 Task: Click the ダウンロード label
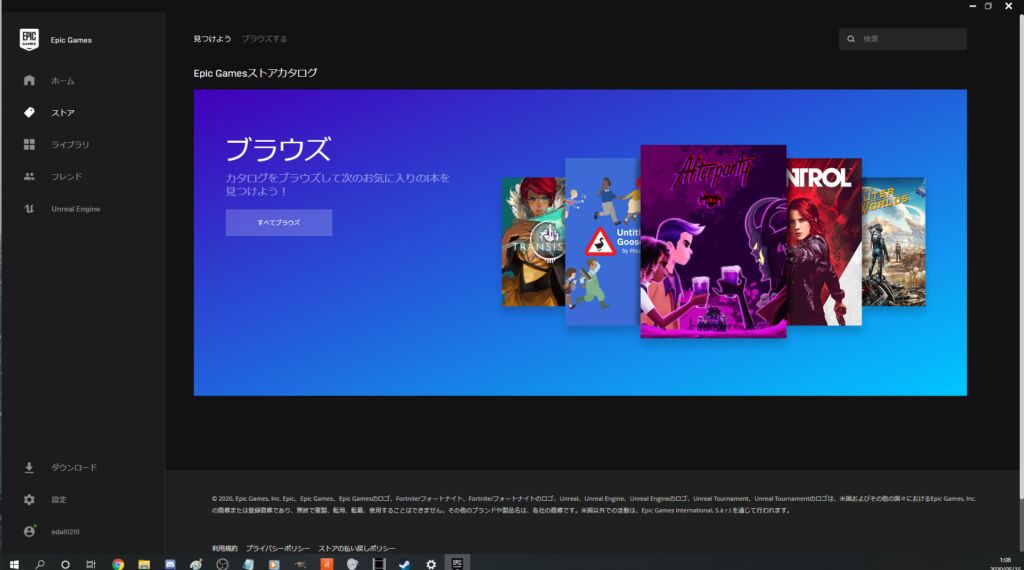tap(74, 467)
